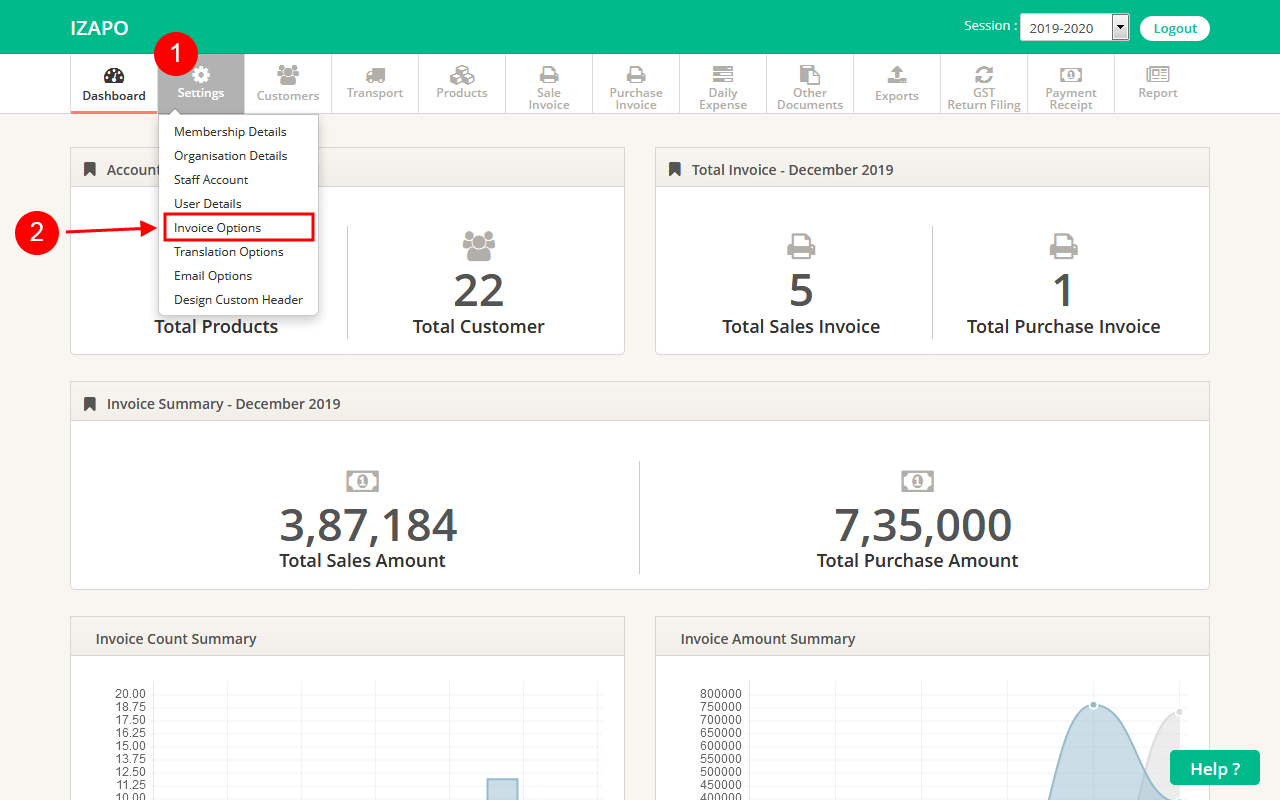This screenshot has width=1280, height=800.
Task: Open the Exports upload icon
Action: click(897, 75)
